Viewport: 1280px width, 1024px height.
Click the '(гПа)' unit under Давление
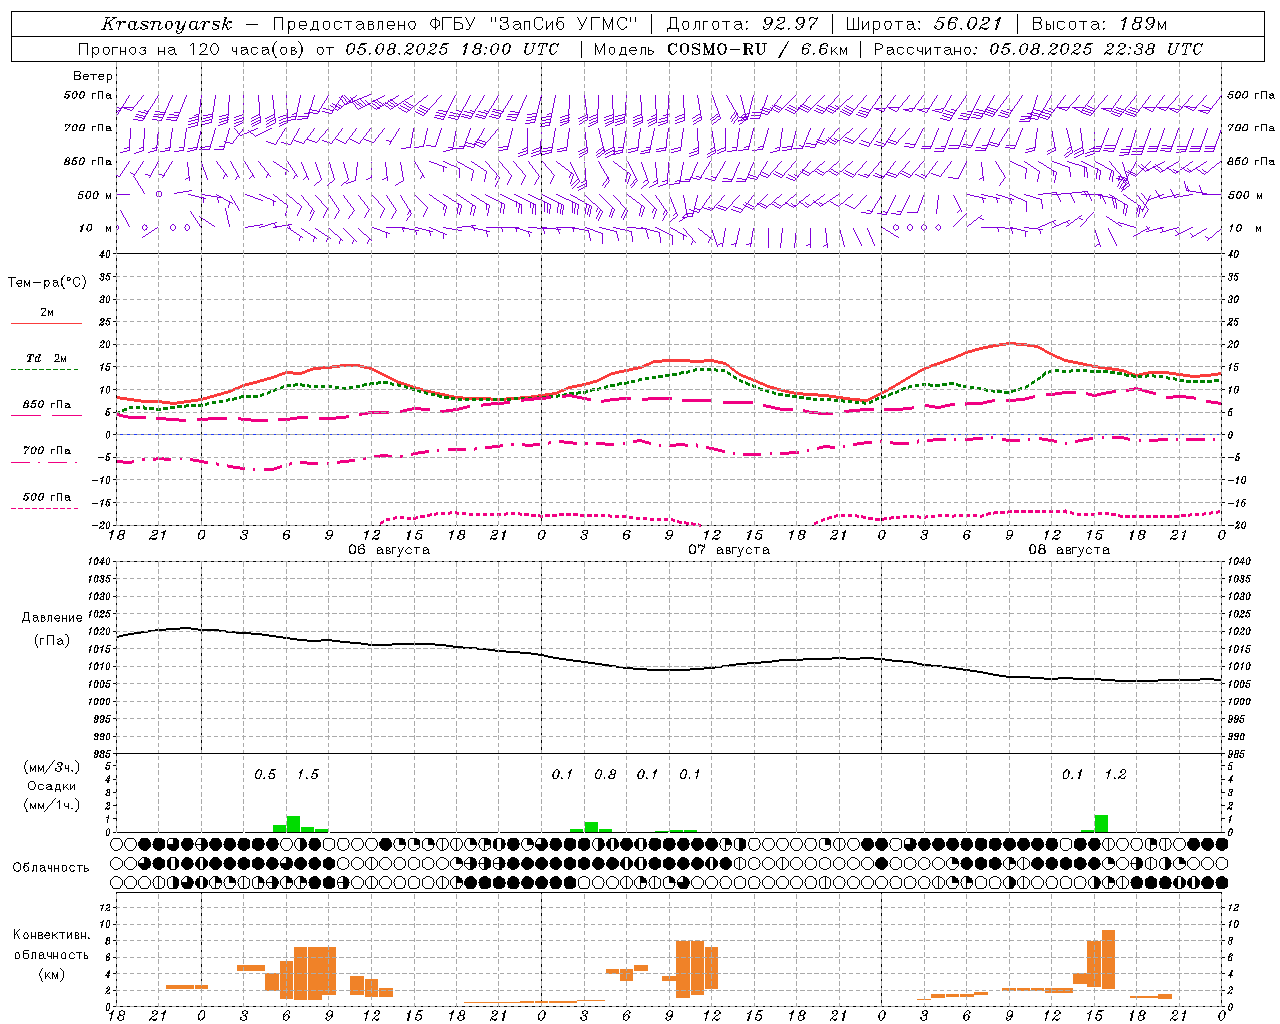coord(52,640)
